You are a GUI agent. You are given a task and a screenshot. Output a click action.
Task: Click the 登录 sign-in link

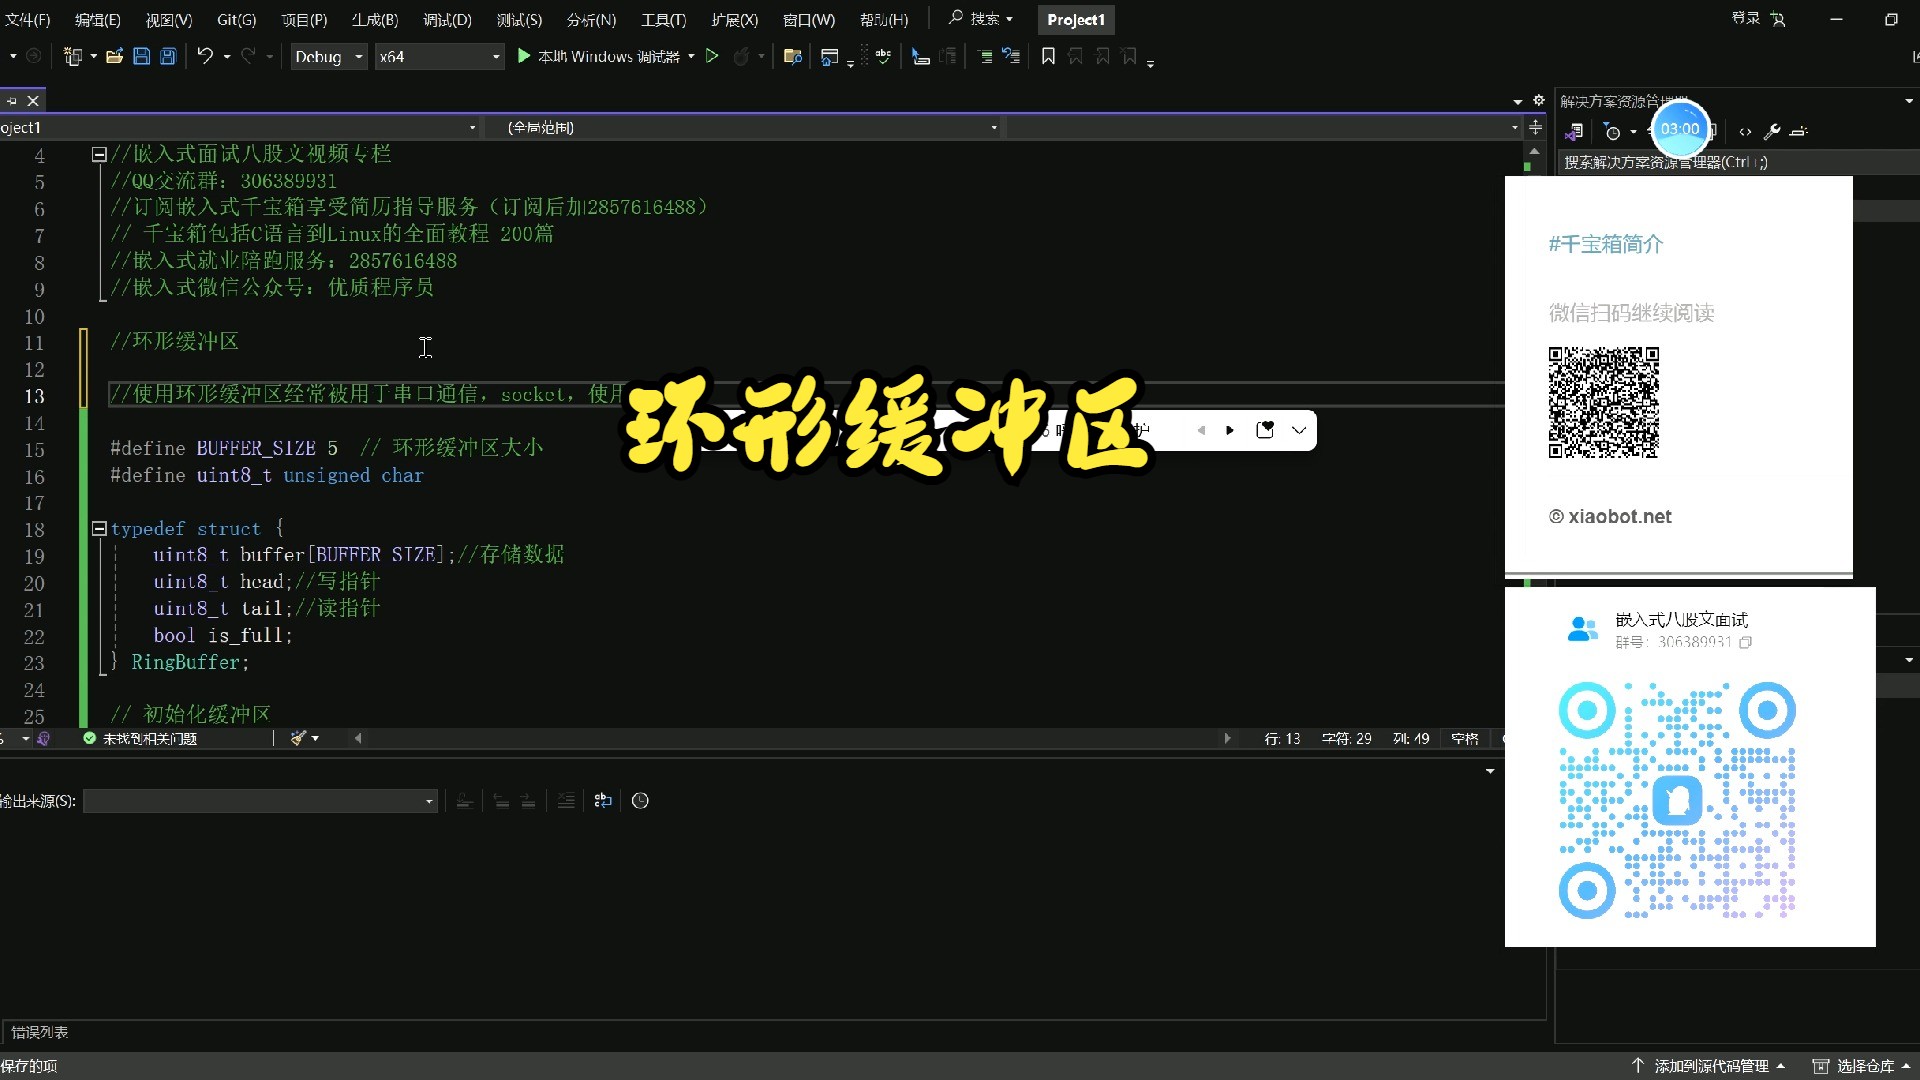click(x=1746, y=19)
